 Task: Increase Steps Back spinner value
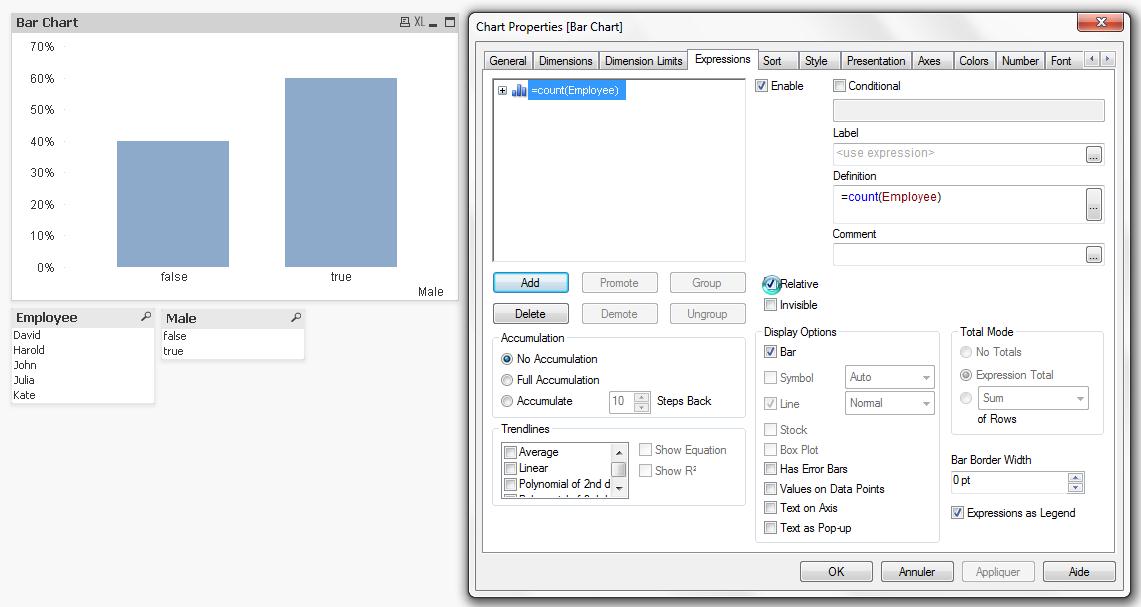pyautogui.click(x=641, y=397)
